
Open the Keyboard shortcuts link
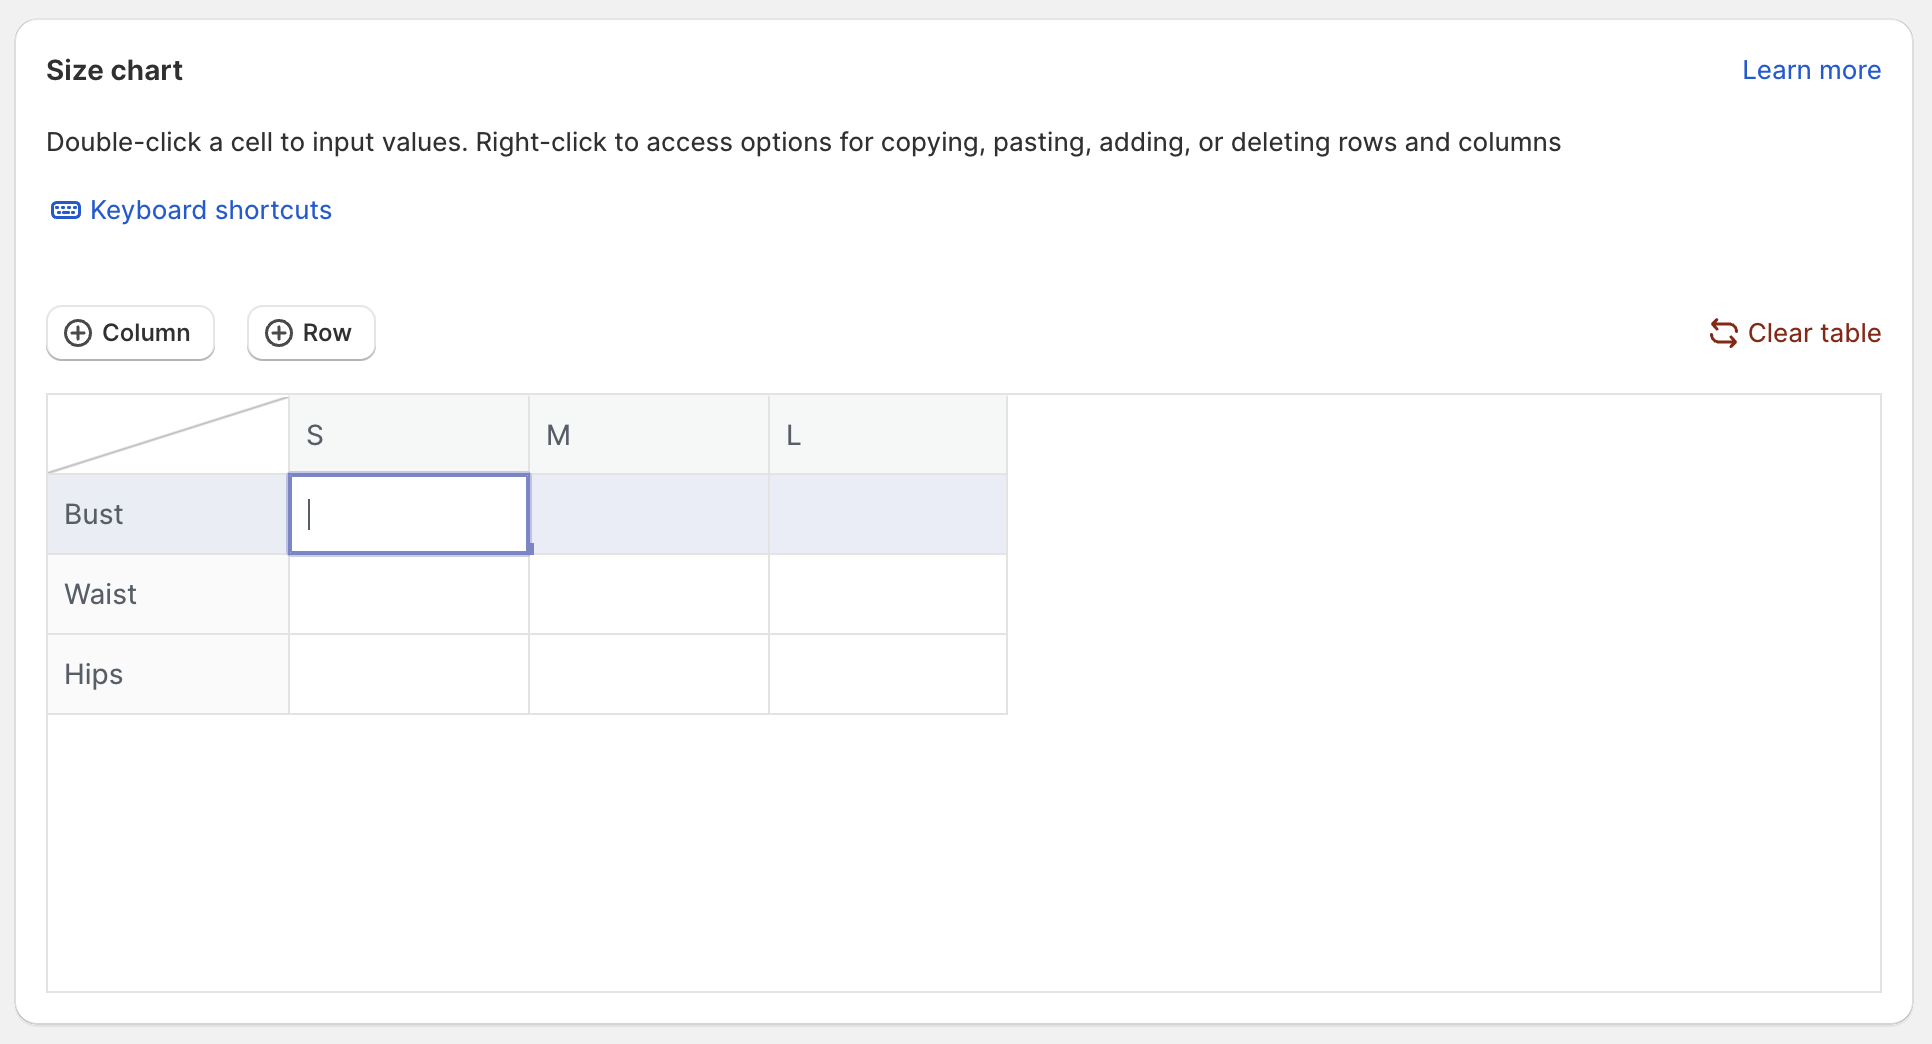click(211, 210)
